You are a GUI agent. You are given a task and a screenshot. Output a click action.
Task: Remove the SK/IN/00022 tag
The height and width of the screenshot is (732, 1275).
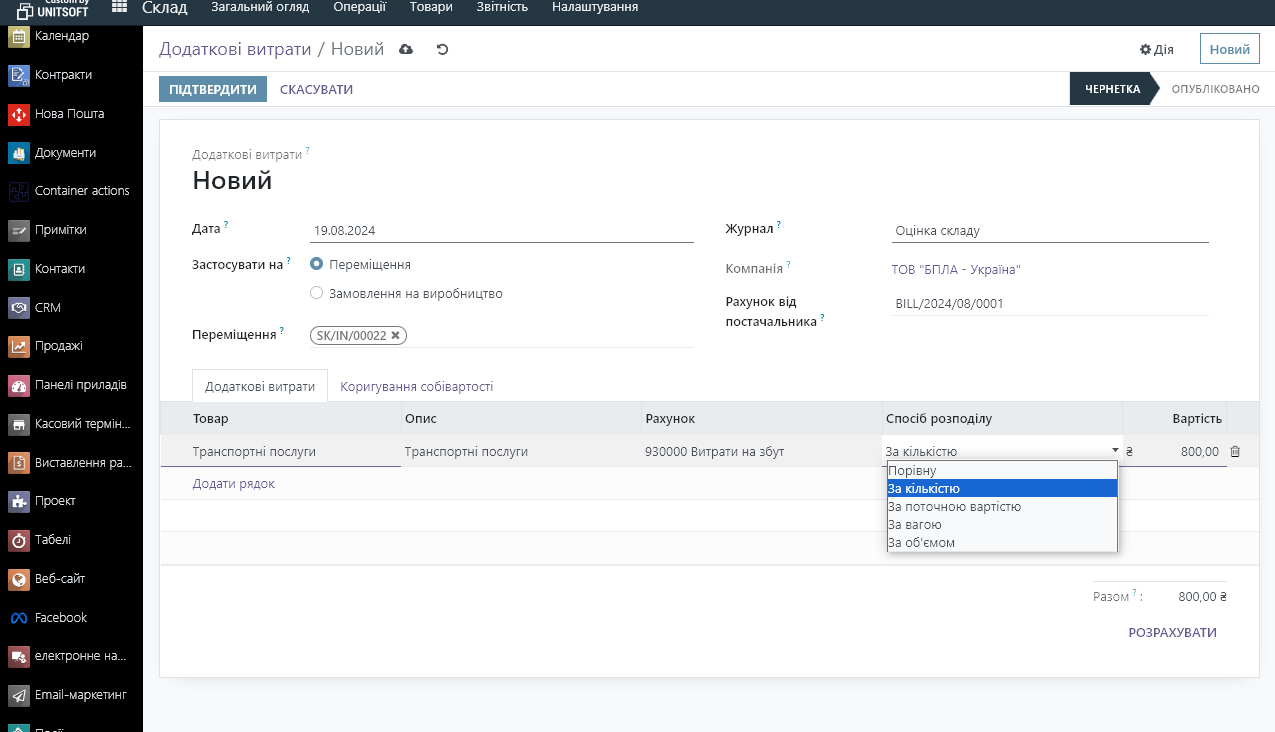pyautogui.click(x=395, y=336)
